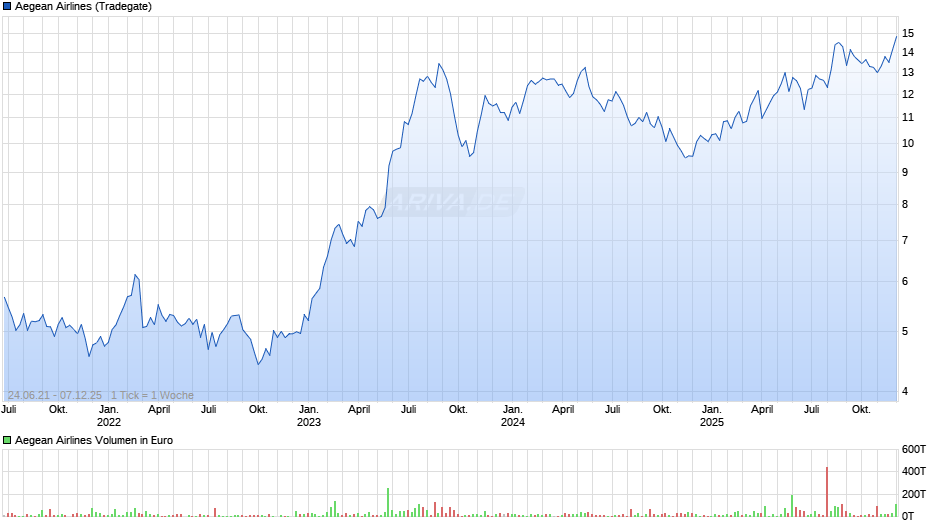This screenshot has width=940, height=526.
Task: Click the 'Jan. 2023' time axis label
Action: [x=309, y=416]
